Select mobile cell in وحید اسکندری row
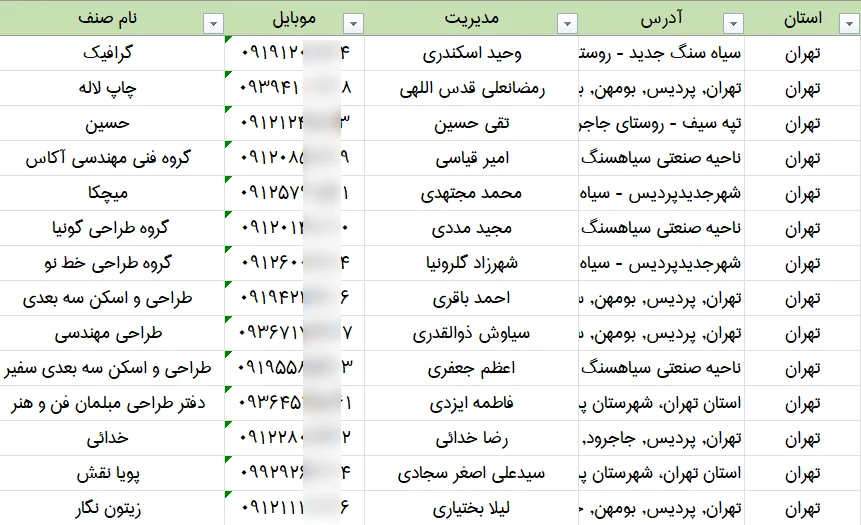861x525 pixels. coord(294,53)
